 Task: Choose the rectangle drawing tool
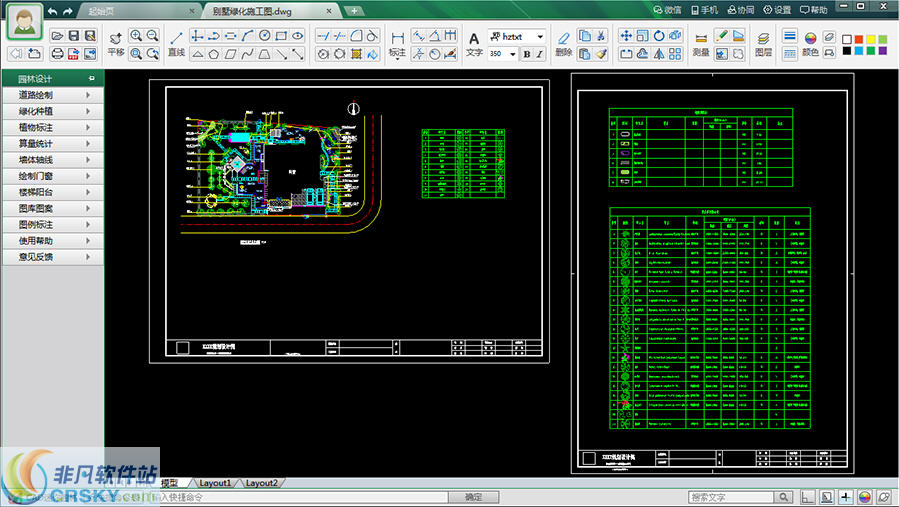tap(281, 36)
